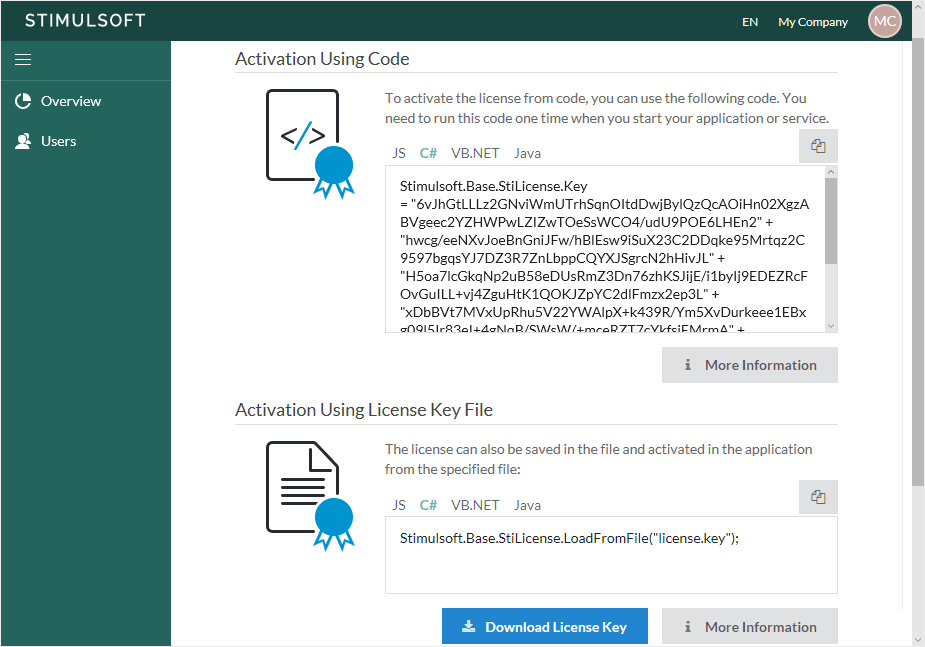Copy the LoadFromFile license code
Screen dimensions: 925x647
point(818,497)
